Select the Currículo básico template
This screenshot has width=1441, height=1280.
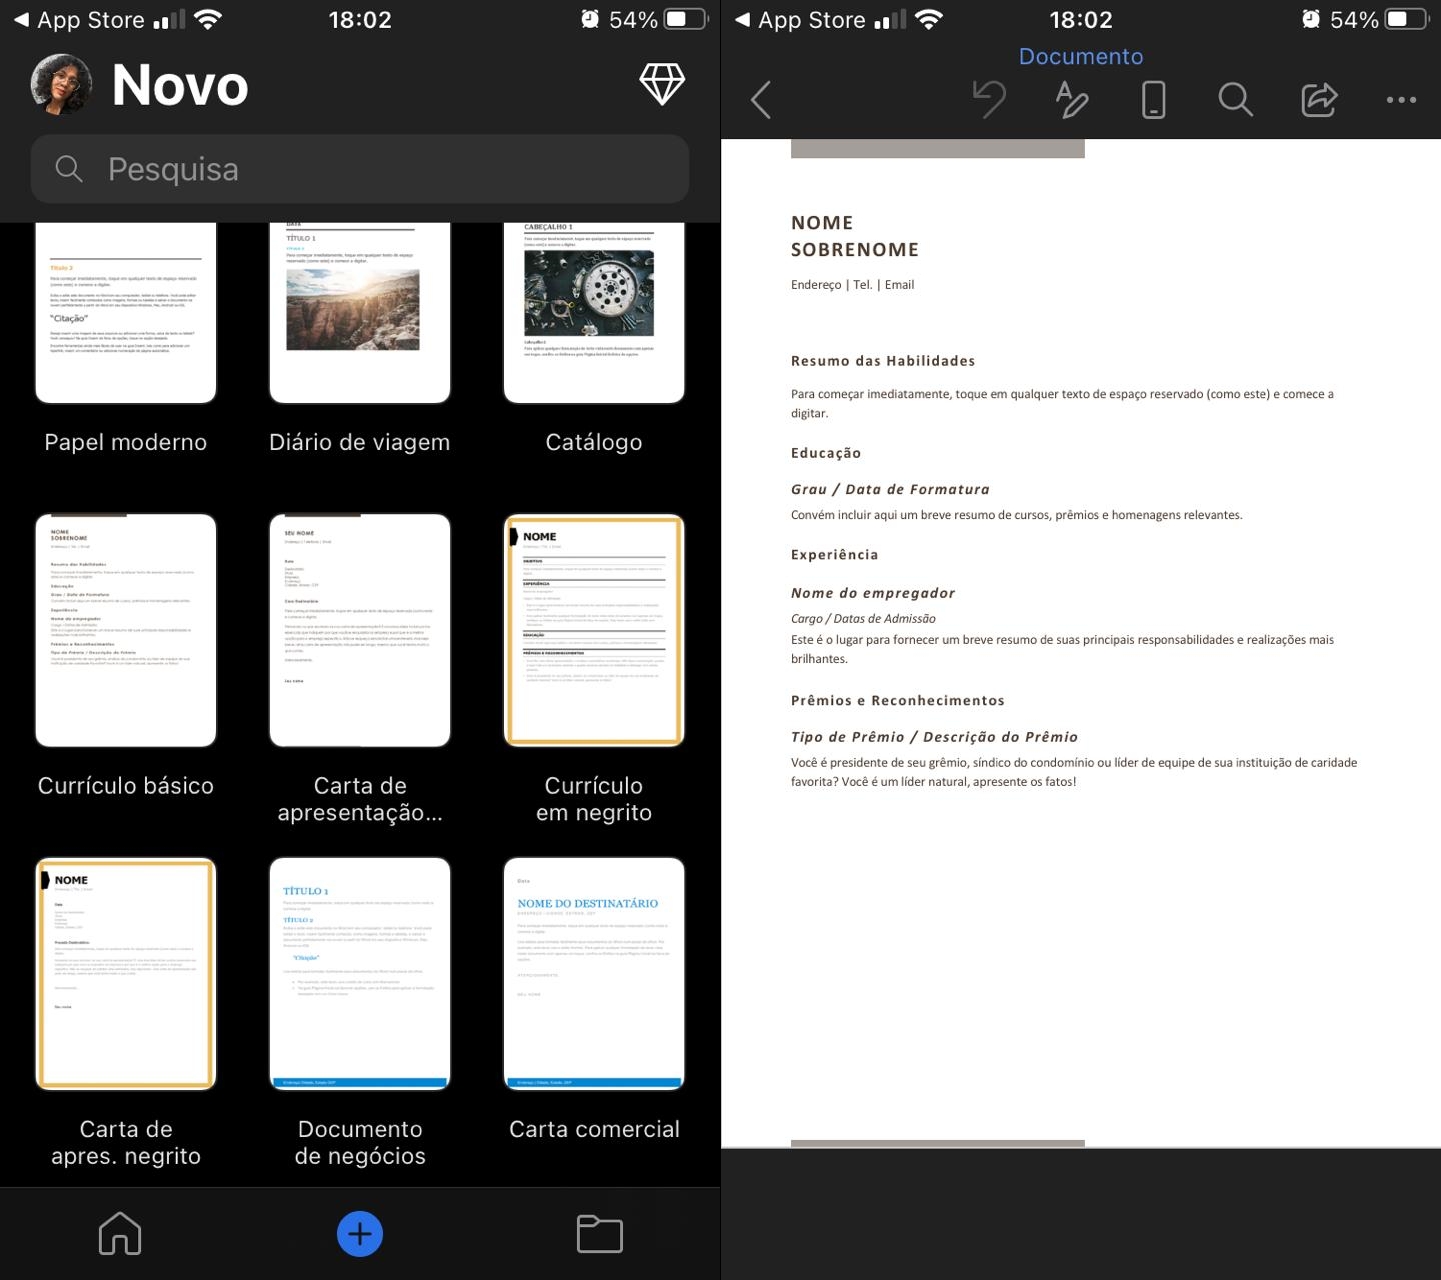click(125, 630)
